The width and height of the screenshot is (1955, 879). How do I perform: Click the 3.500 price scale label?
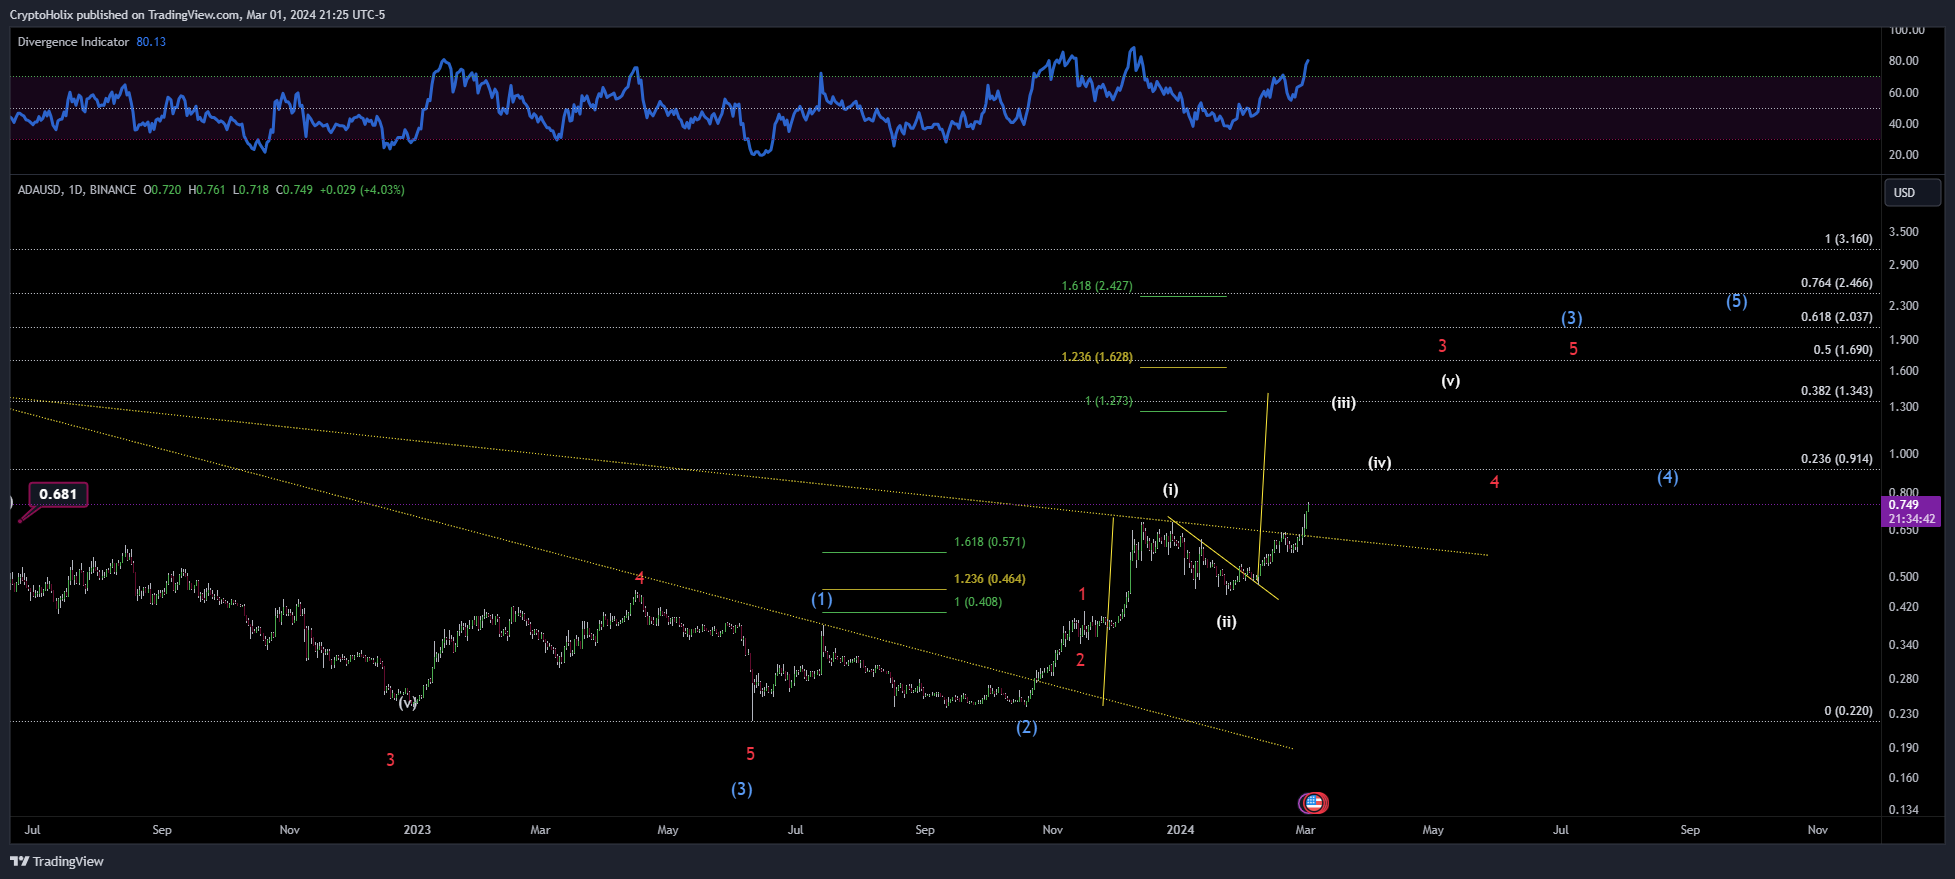1903,232
